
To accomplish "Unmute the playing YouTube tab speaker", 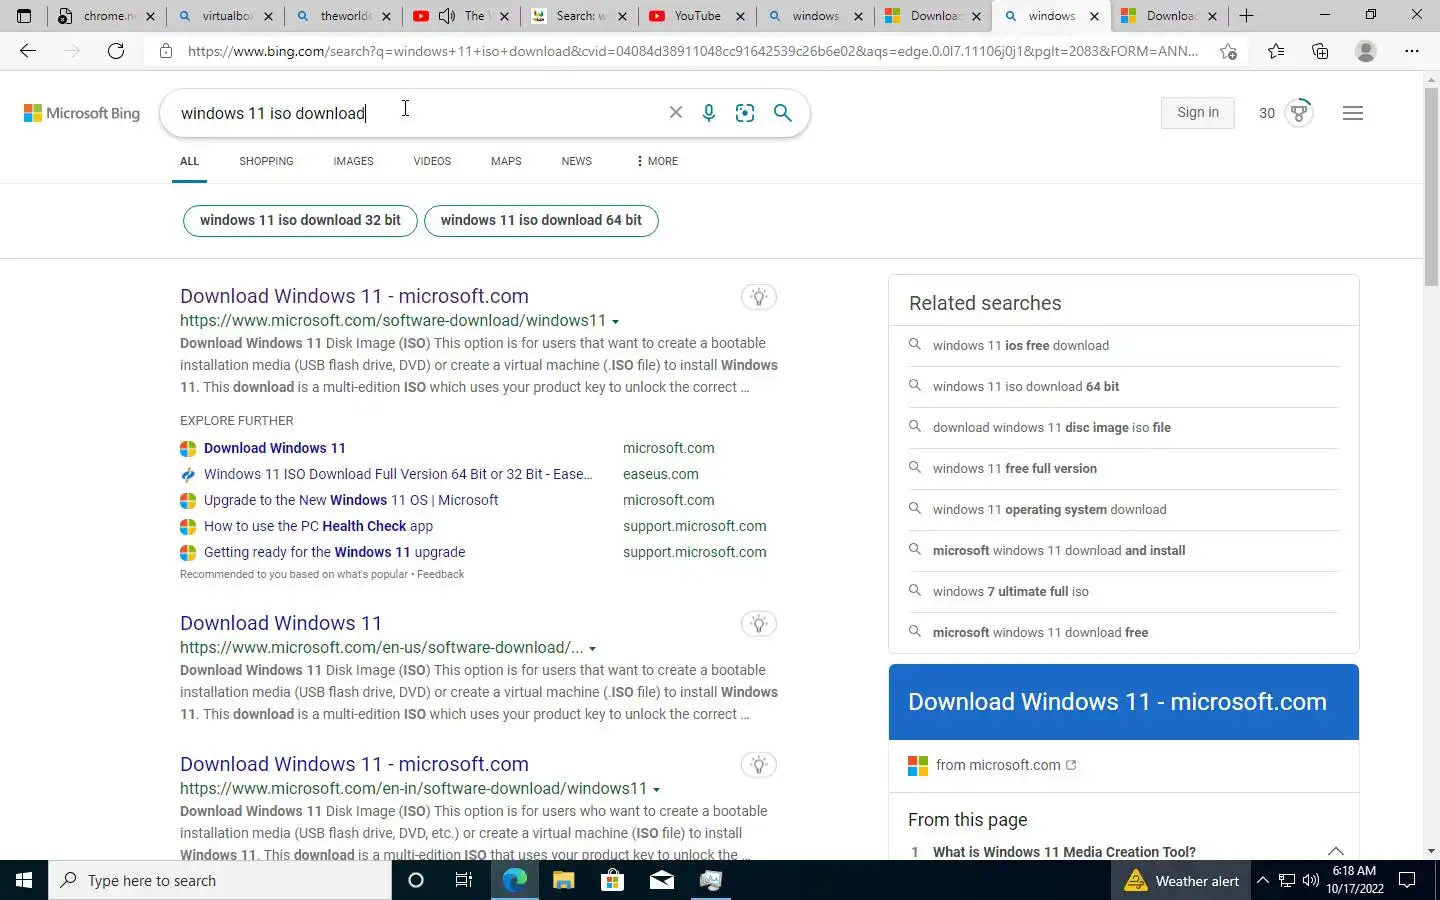I will 447,16.
